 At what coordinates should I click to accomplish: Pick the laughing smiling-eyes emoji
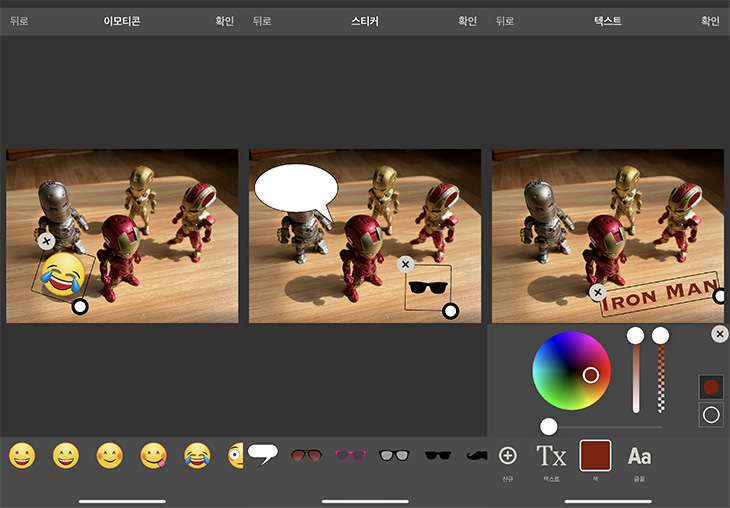(66, 455)
